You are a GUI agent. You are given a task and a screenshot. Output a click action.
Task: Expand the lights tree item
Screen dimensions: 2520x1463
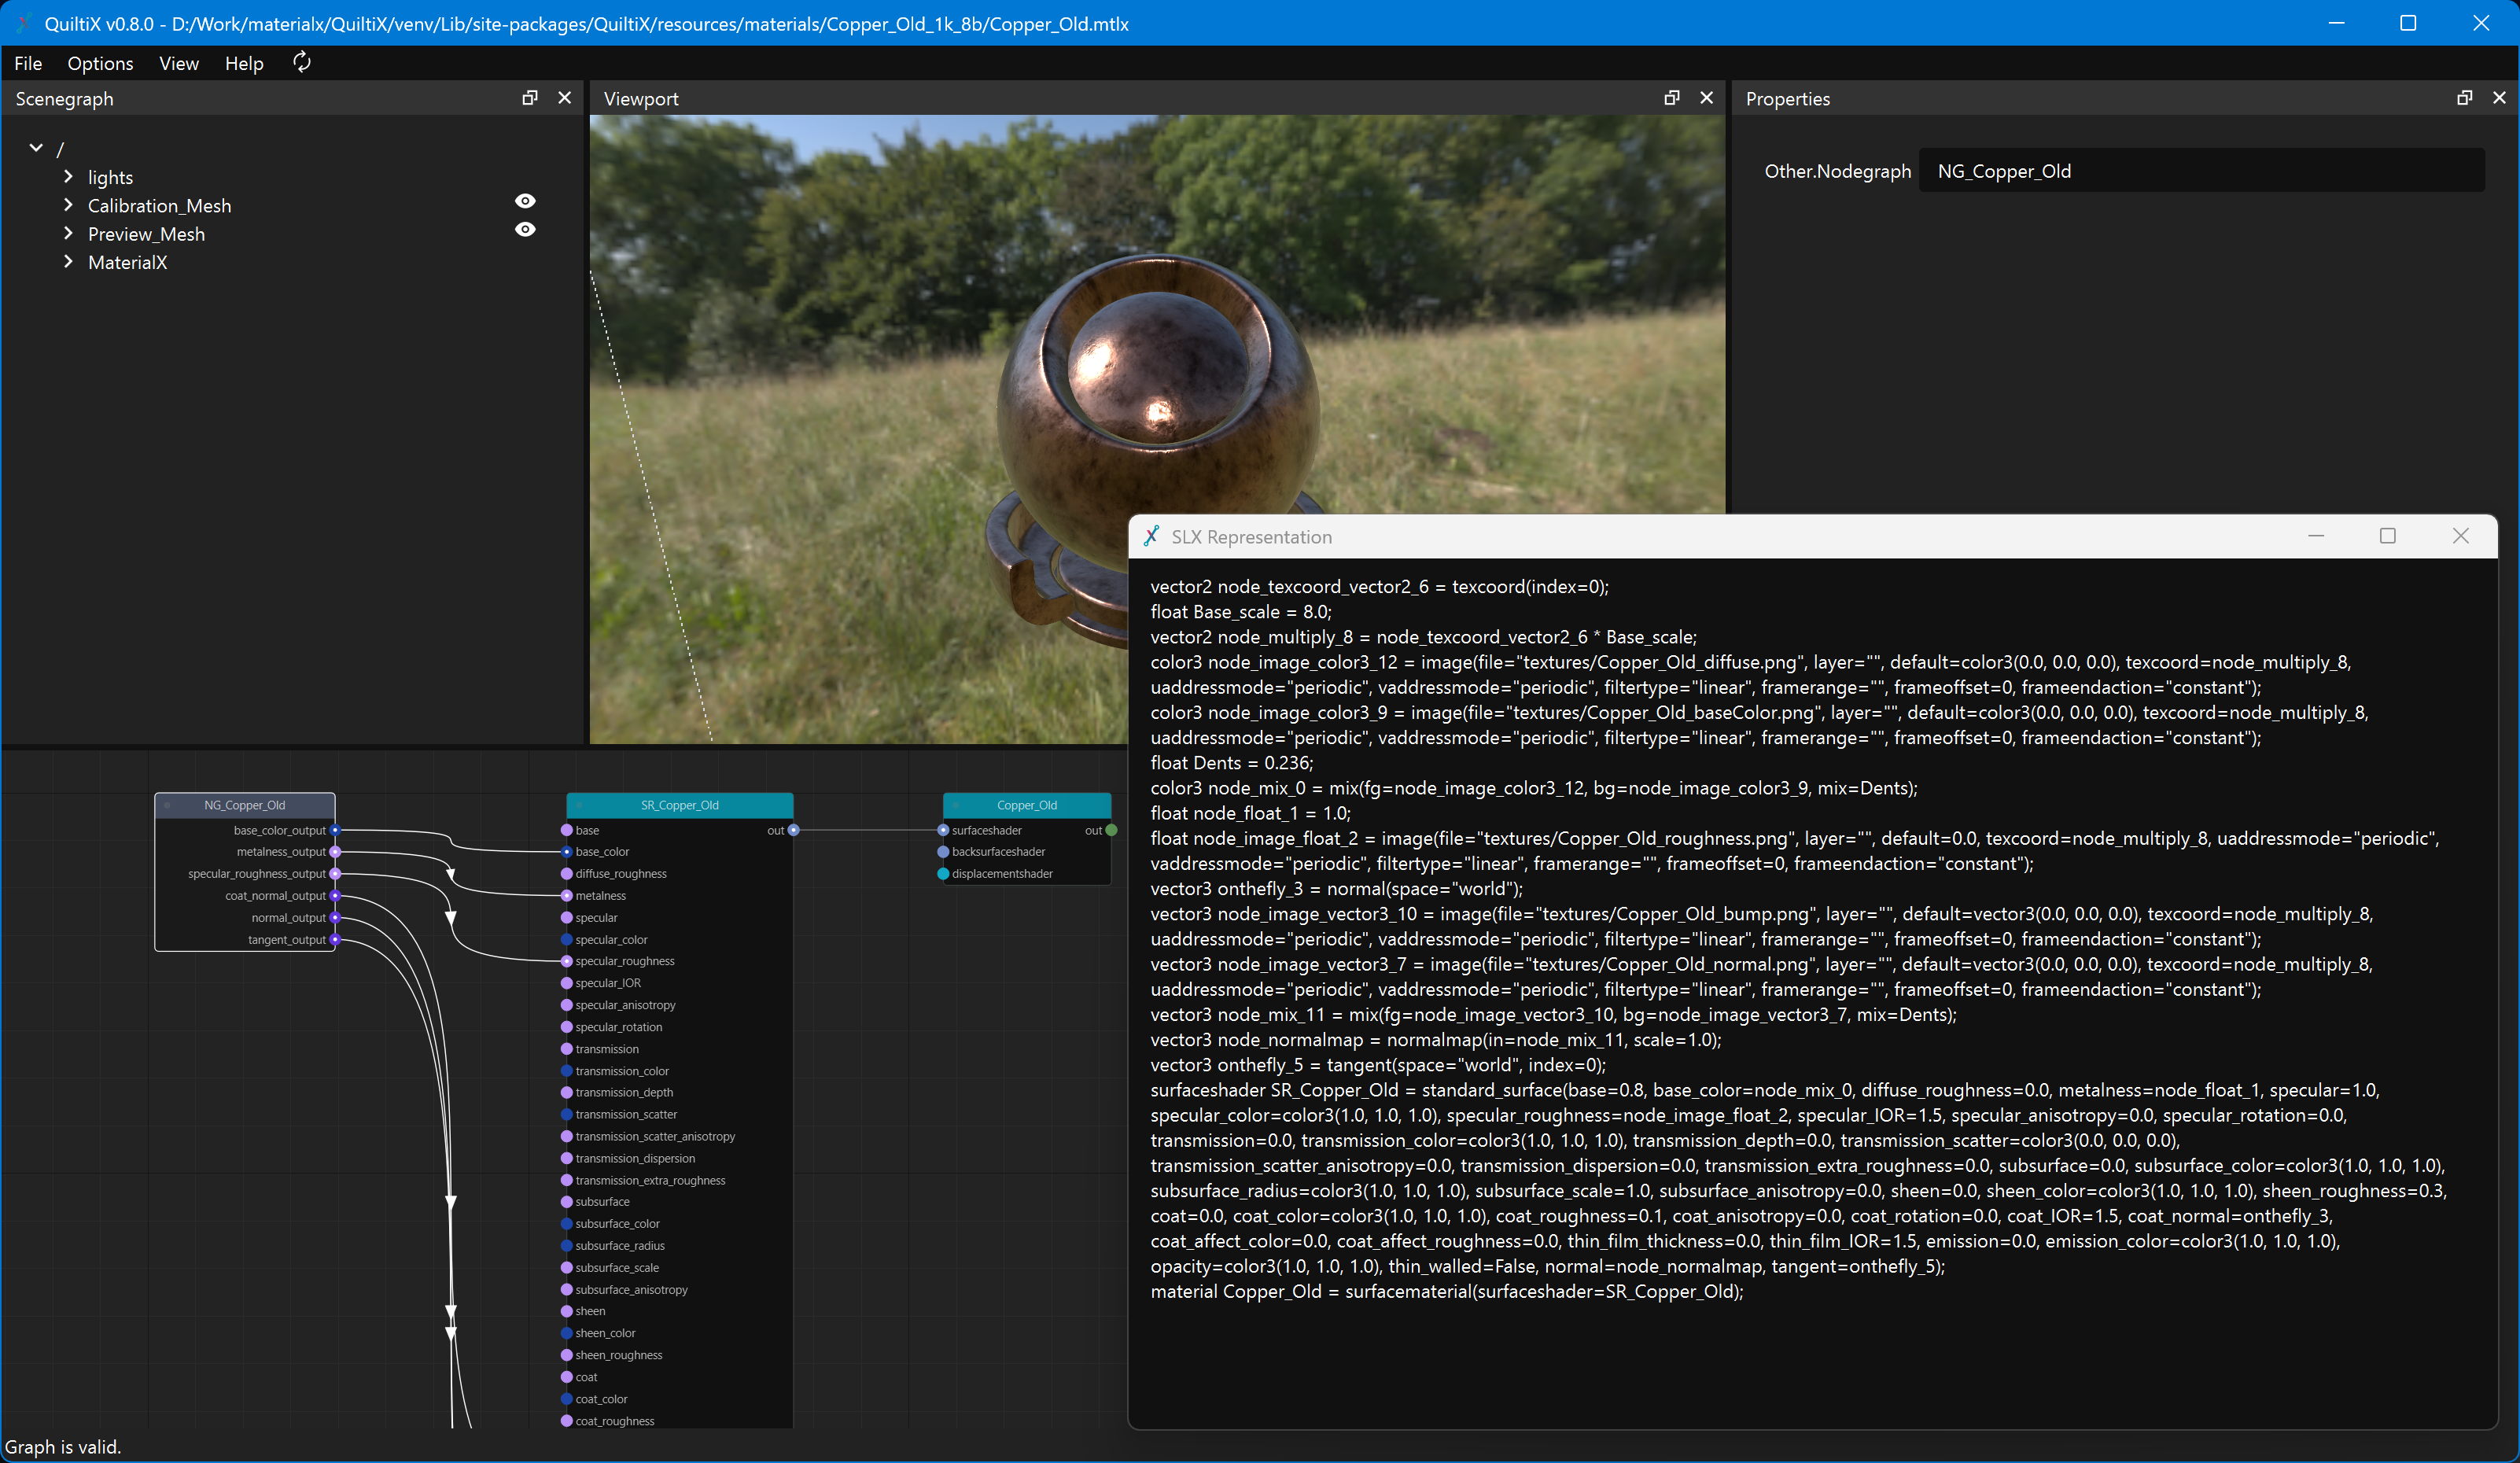click(68, 176)
